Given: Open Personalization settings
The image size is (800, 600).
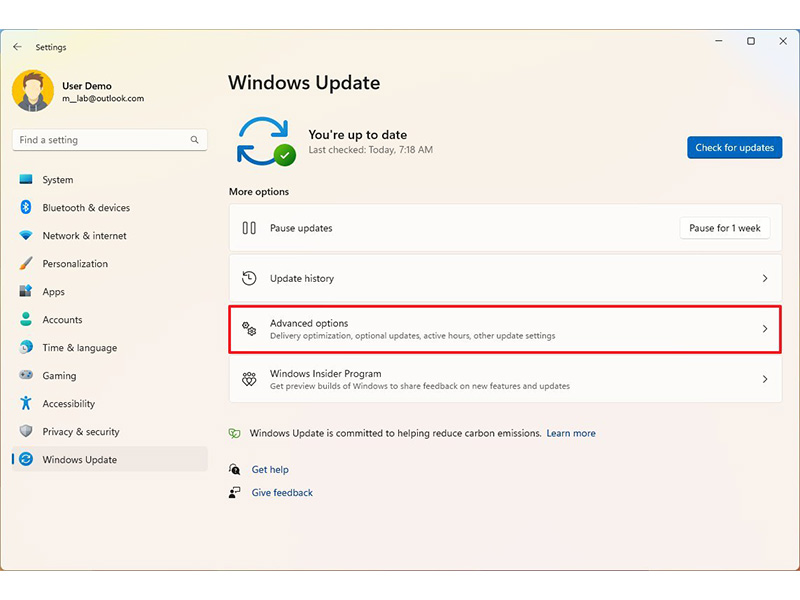Looking at the screenshot, I should coord(75,264).
